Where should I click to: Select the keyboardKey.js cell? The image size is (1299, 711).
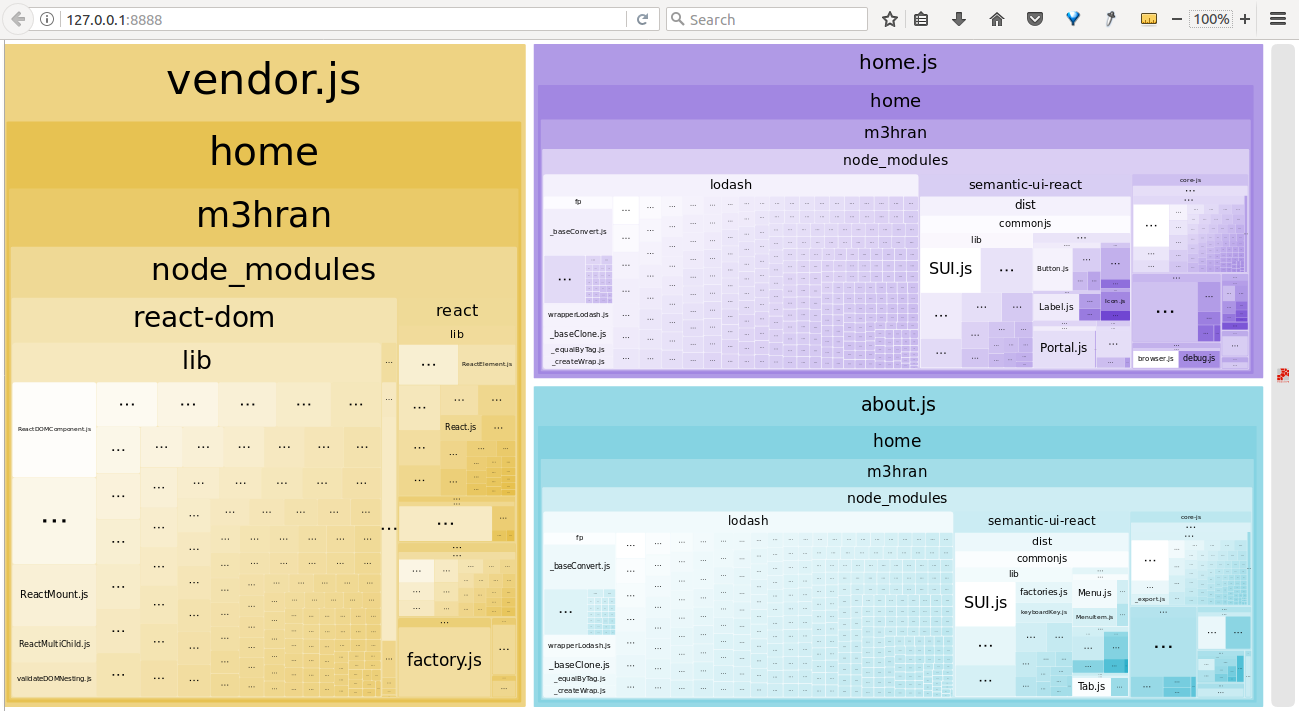(1044, 612)
